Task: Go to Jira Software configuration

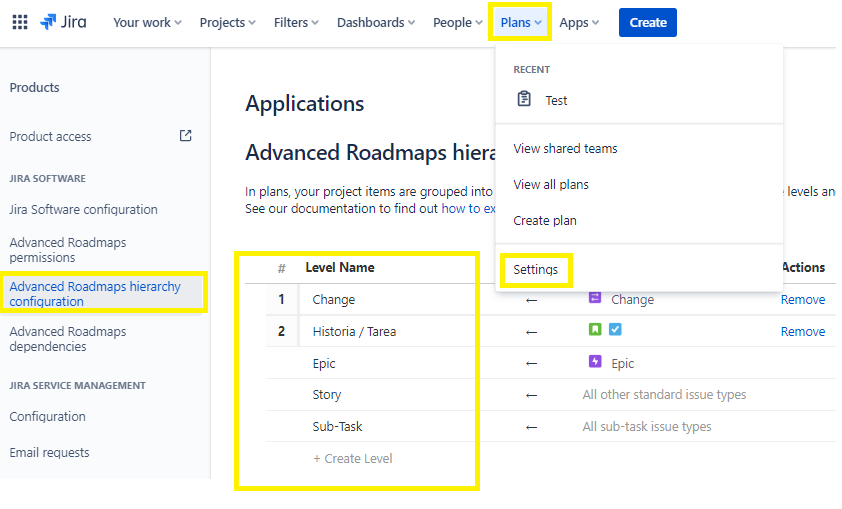Action: (83, 209)
